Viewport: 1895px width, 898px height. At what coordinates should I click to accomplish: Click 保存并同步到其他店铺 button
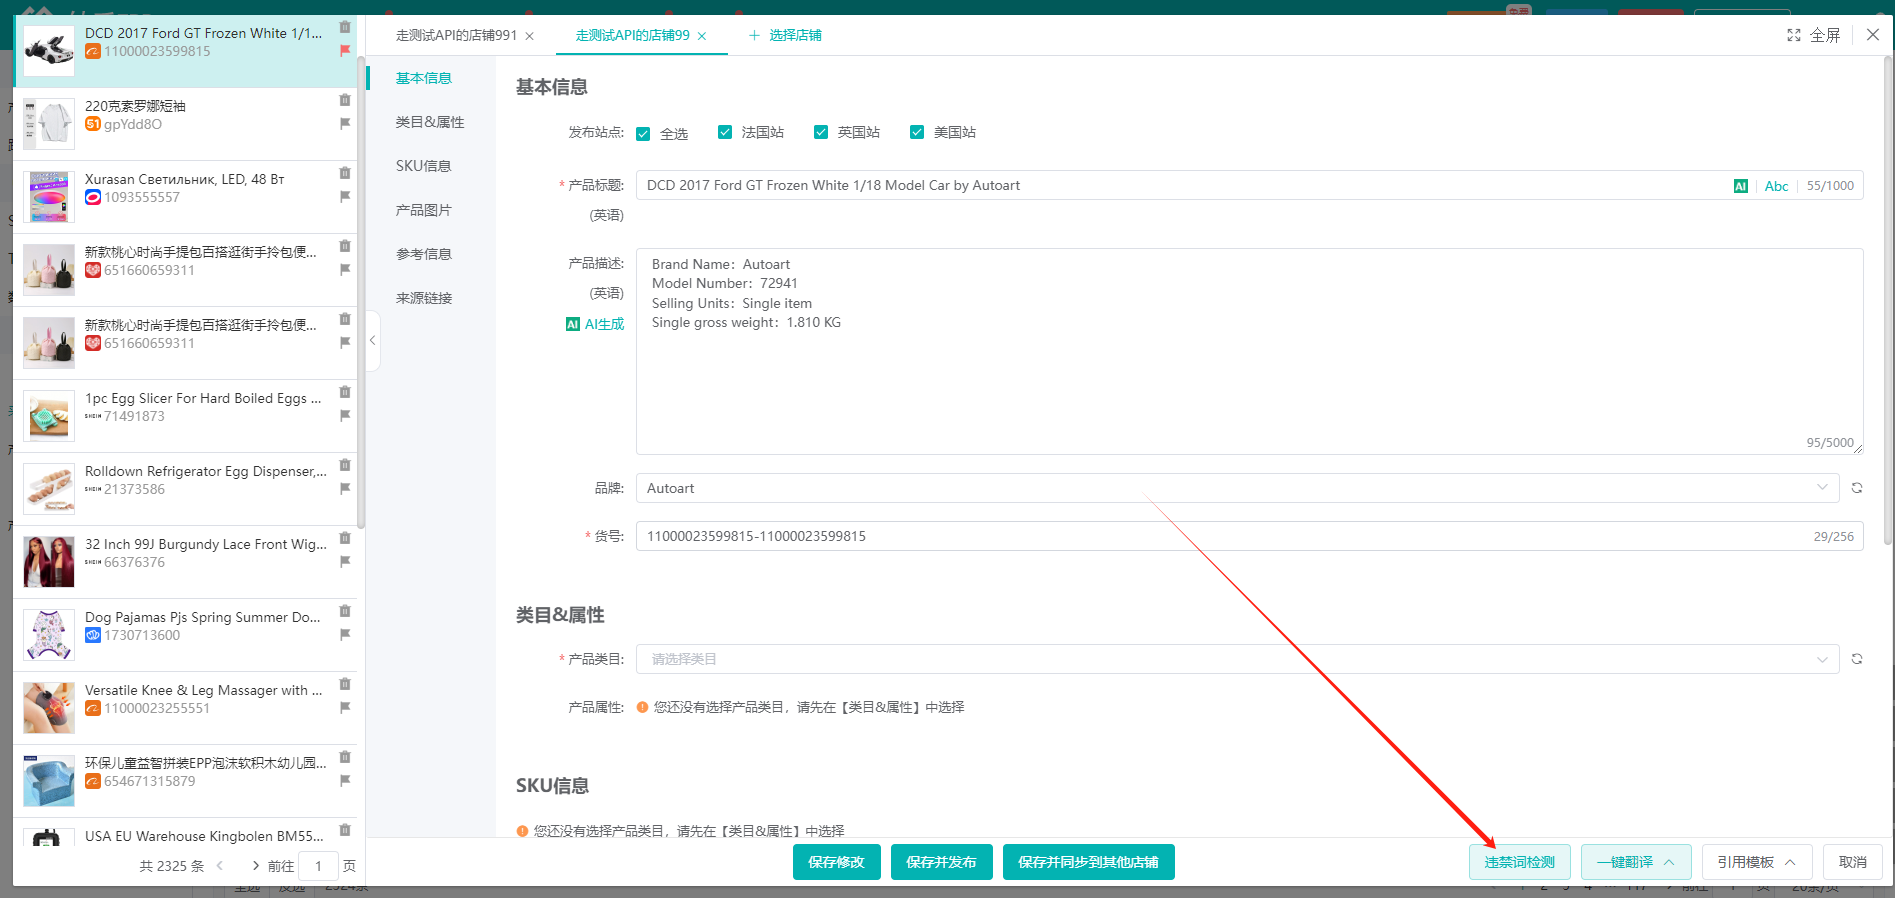click(1088, 862)
